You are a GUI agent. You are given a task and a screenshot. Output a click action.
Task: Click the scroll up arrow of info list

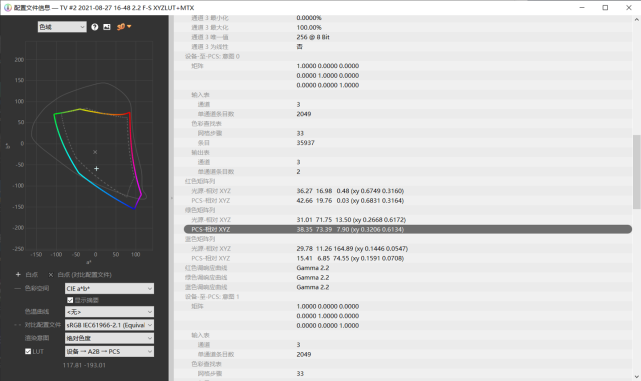pyautogui.click(x=637, y=19)
